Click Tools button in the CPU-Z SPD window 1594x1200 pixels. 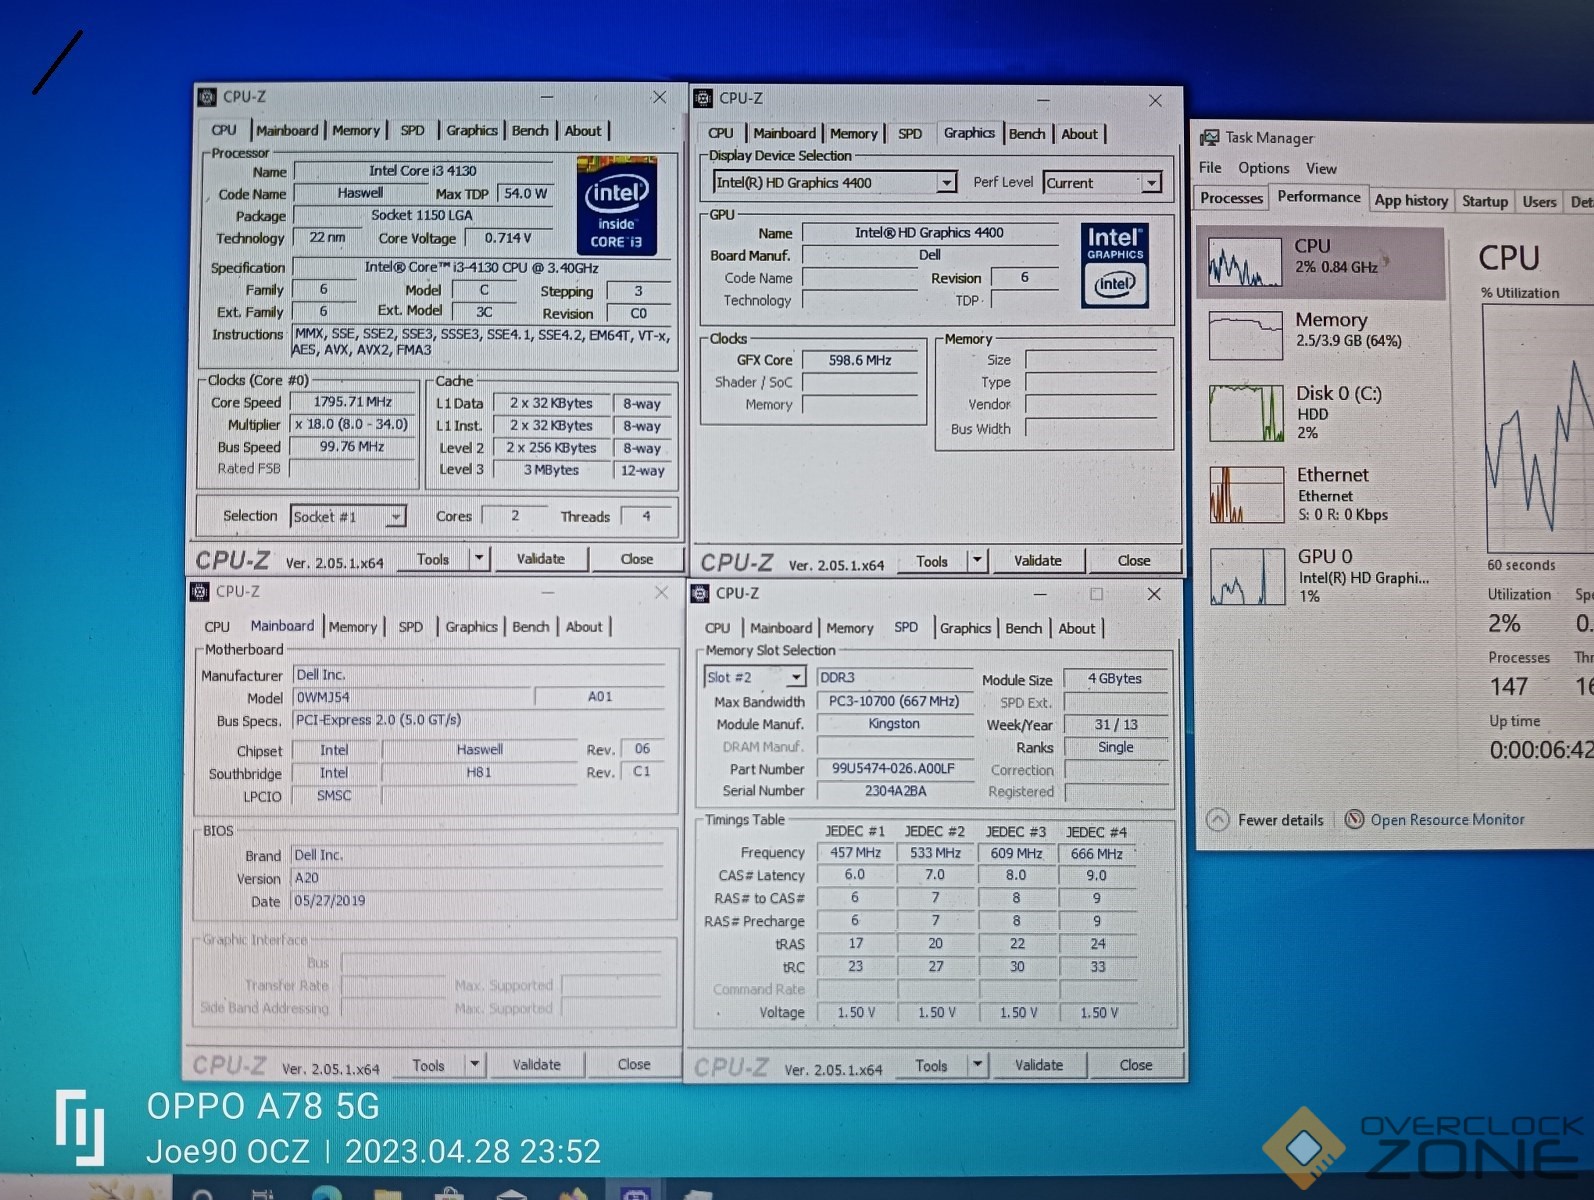point(931,1066)
